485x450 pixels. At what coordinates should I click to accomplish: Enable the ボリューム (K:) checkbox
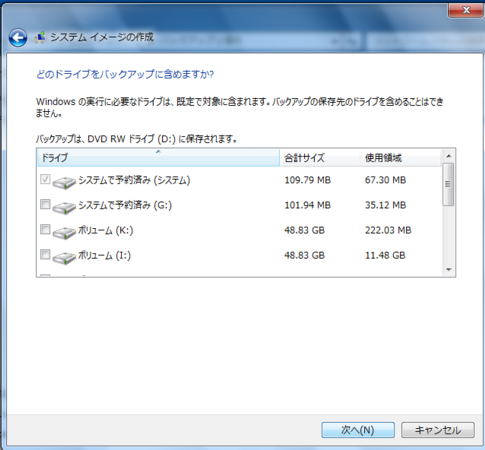click(45, 229)
